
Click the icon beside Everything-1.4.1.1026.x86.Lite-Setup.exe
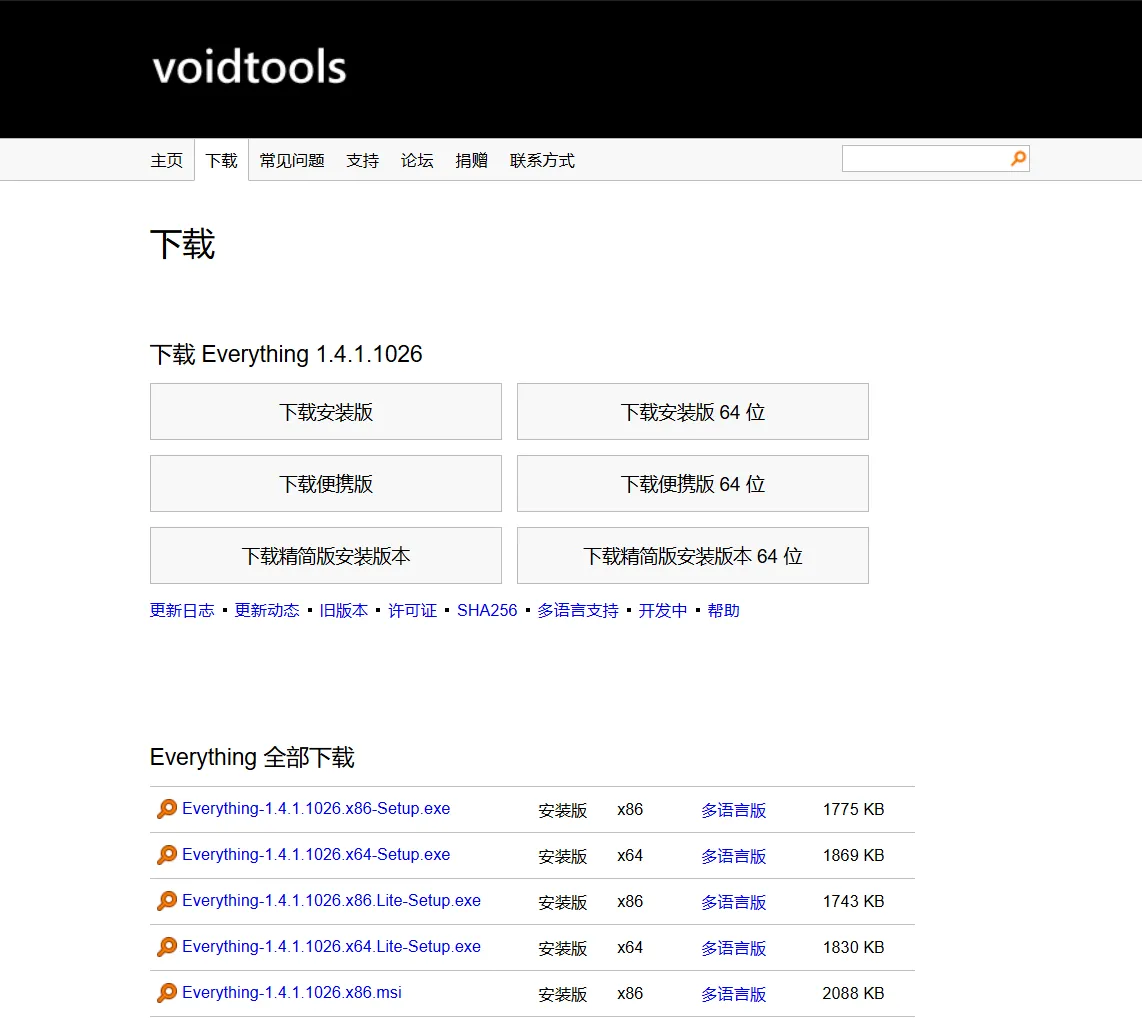[x=167, y=901]
